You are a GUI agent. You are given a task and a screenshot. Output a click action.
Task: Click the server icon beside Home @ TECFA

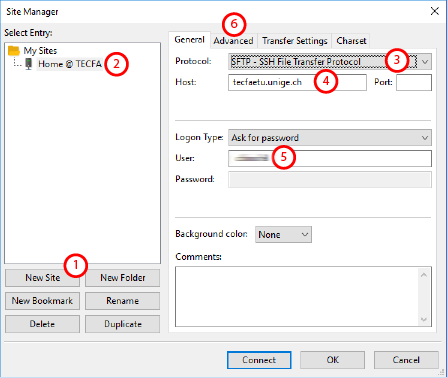pos(29,64)
